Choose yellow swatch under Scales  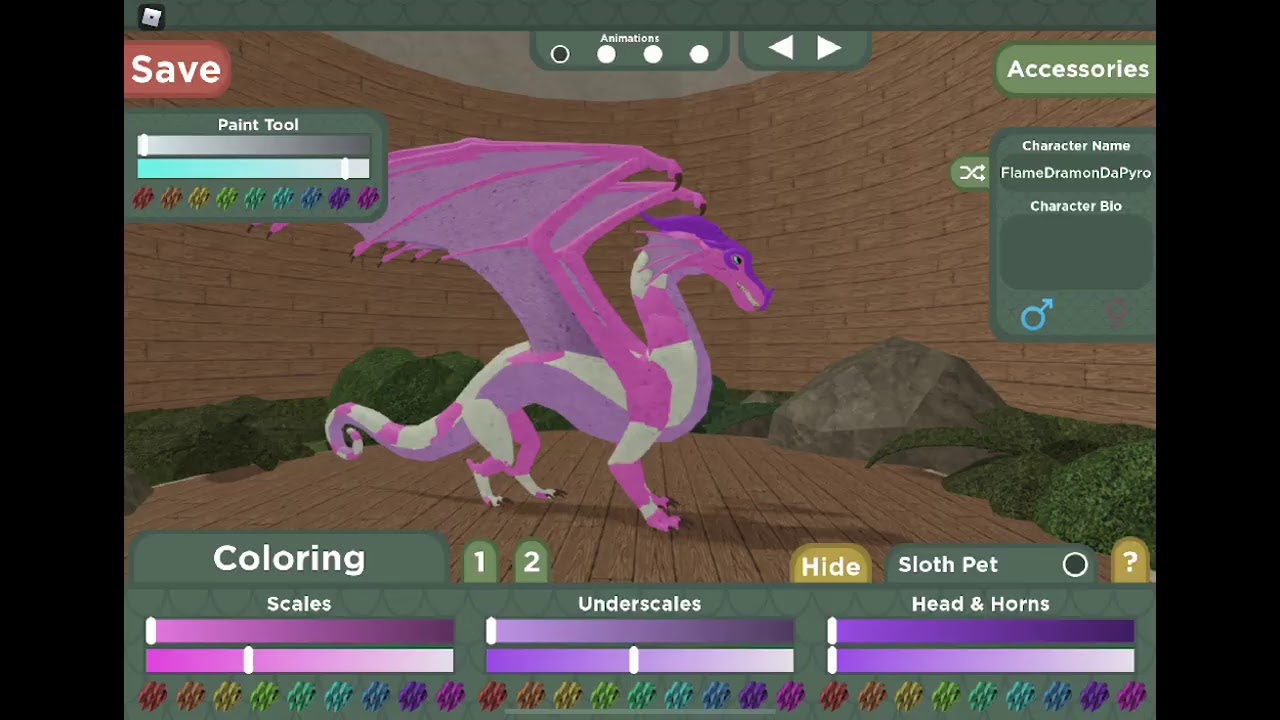tap(227, 695)
